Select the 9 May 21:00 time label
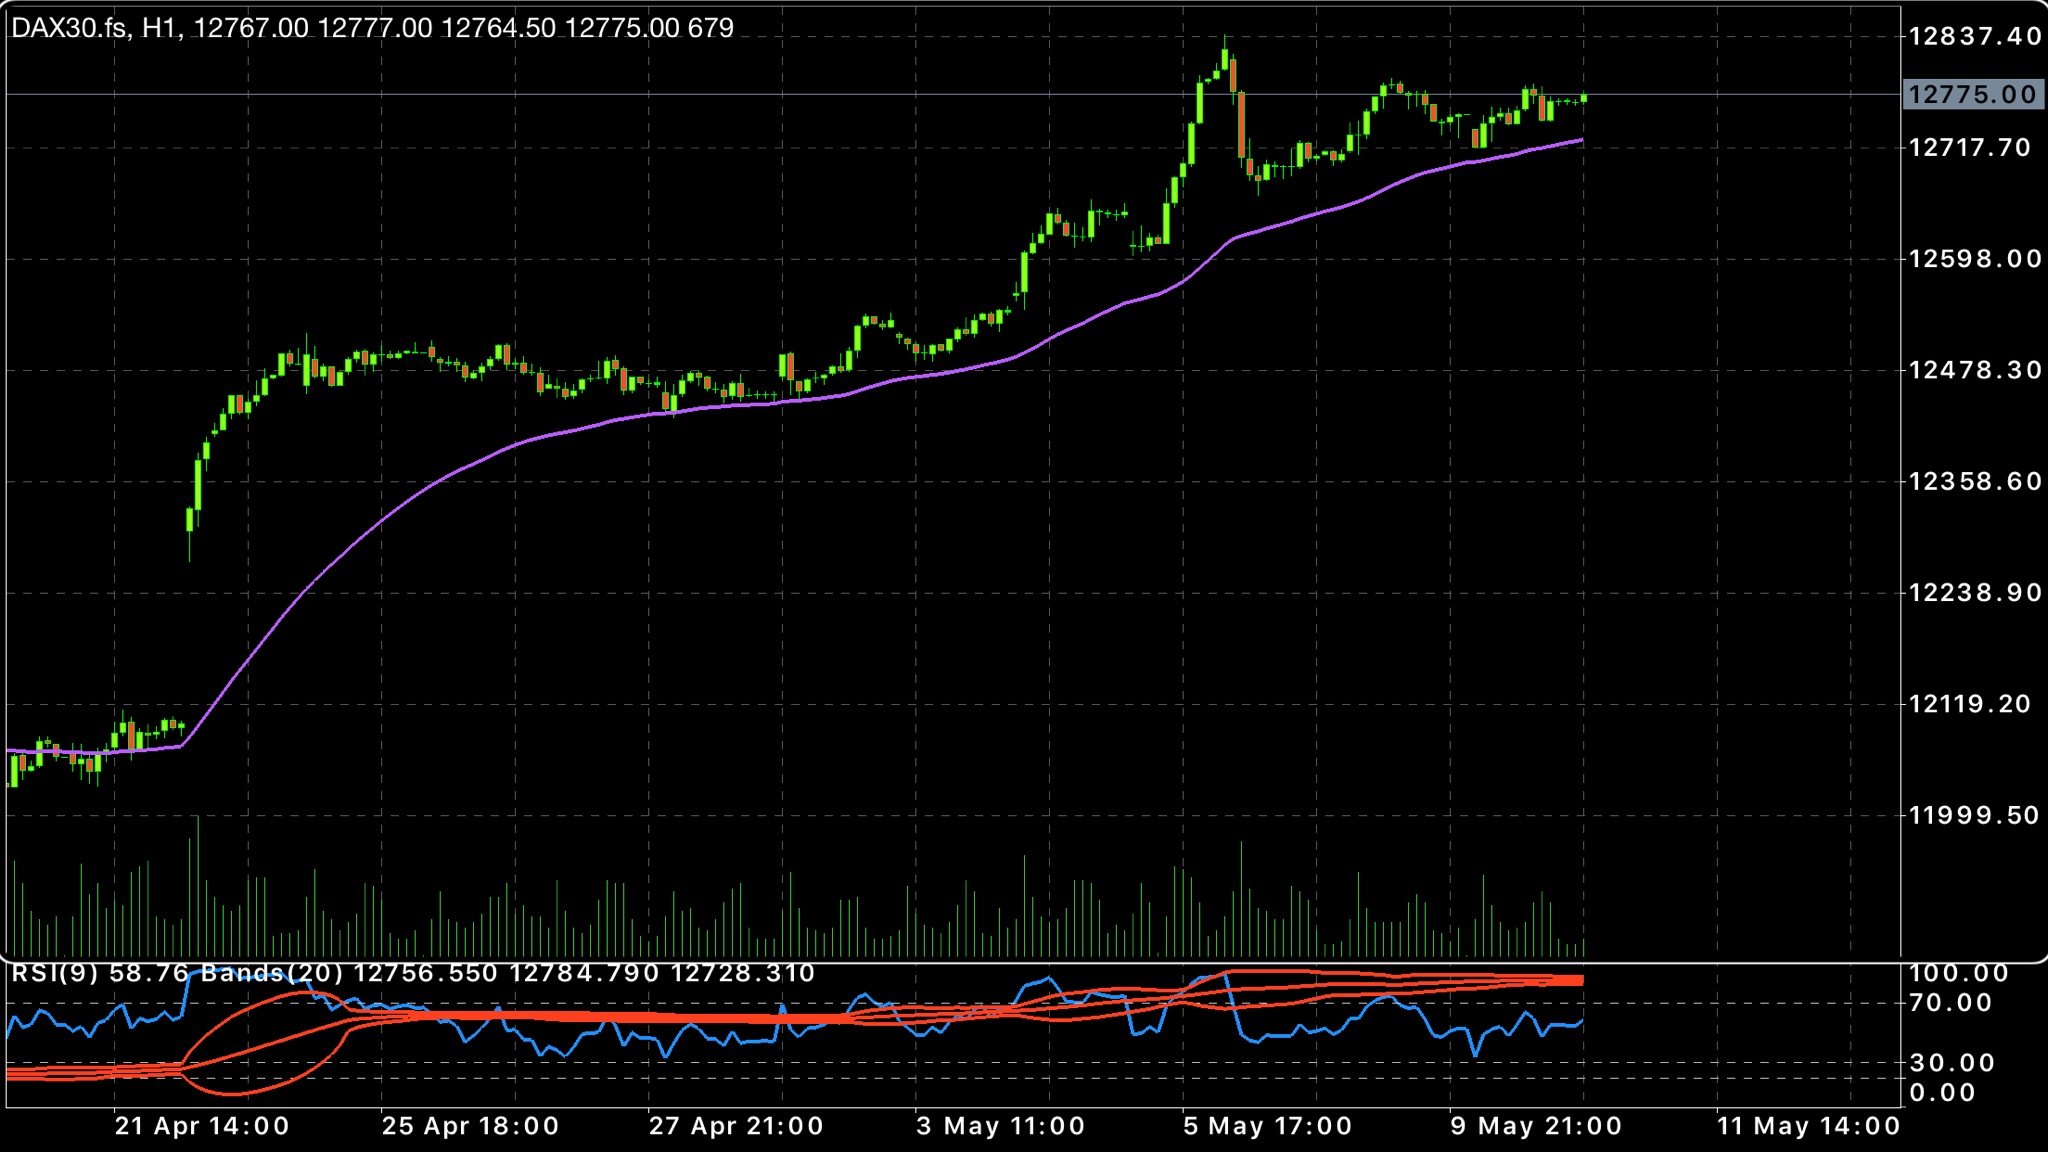 1536,1126
